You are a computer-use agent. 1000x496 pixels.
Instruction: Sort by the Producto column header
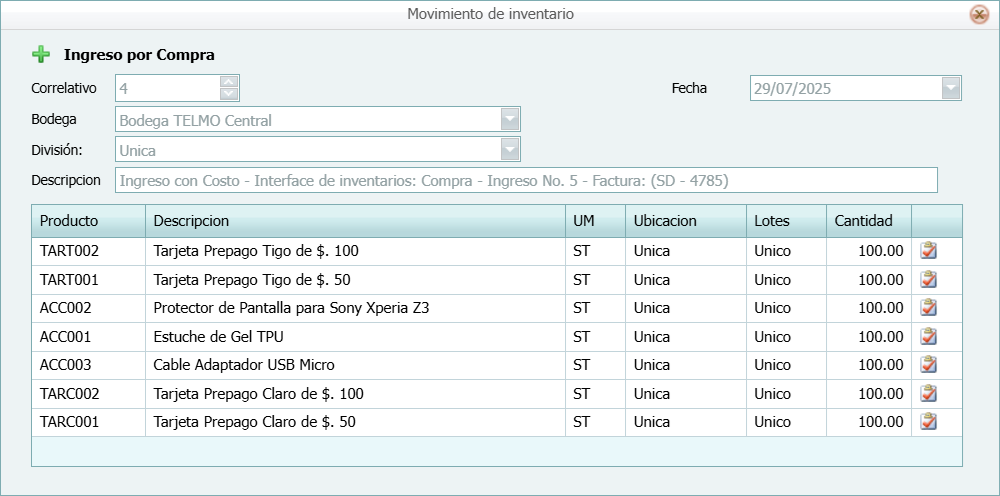(89, 221)
